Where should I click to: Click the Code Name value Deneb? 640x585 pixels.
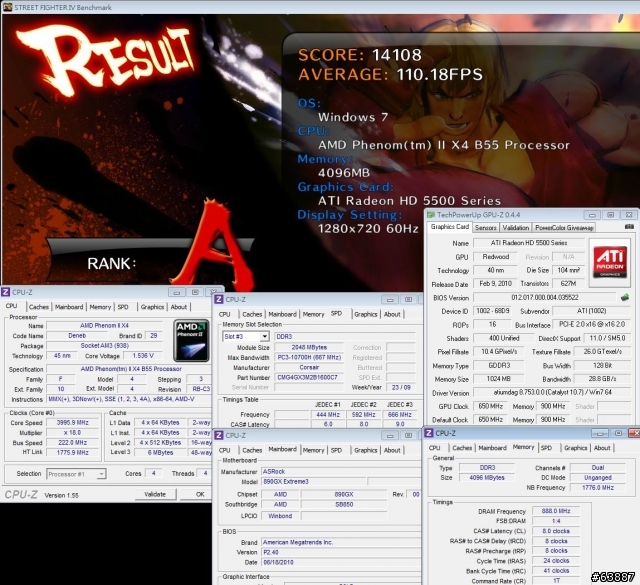pos(77,336)
